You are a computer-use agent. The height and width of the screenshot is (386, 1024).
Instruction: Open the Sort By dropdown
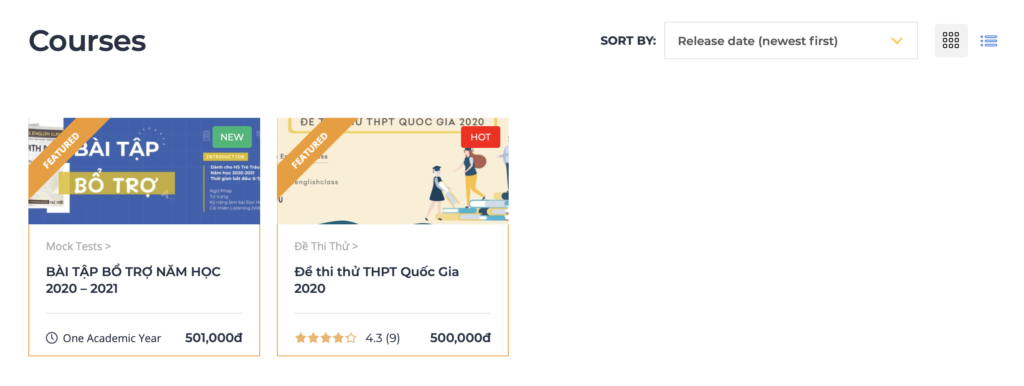tap(791, 40)
